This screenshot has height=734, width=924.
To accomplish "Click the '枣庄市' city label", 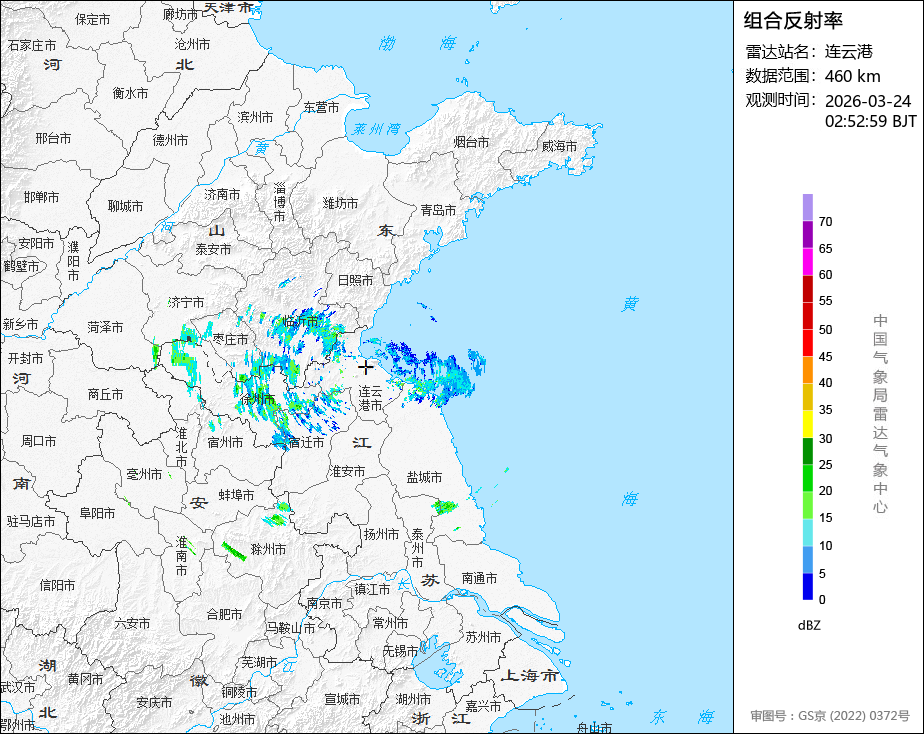I will [x=230, y=339].
